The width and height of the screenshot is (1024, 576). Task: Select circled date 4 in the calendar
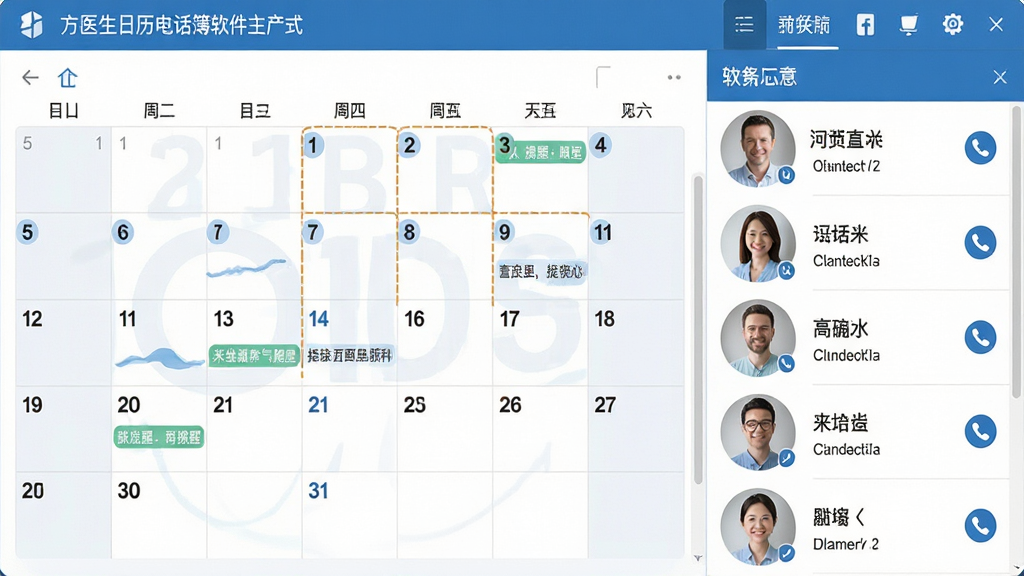coord(601,145)
